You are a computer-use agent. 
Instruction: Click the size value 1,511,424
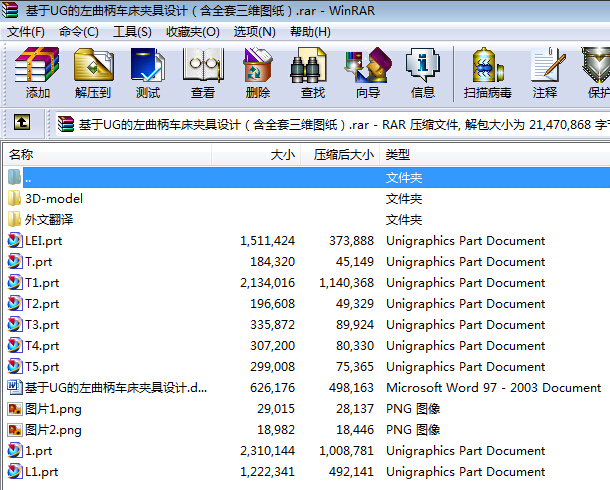[x=267, y=241]
